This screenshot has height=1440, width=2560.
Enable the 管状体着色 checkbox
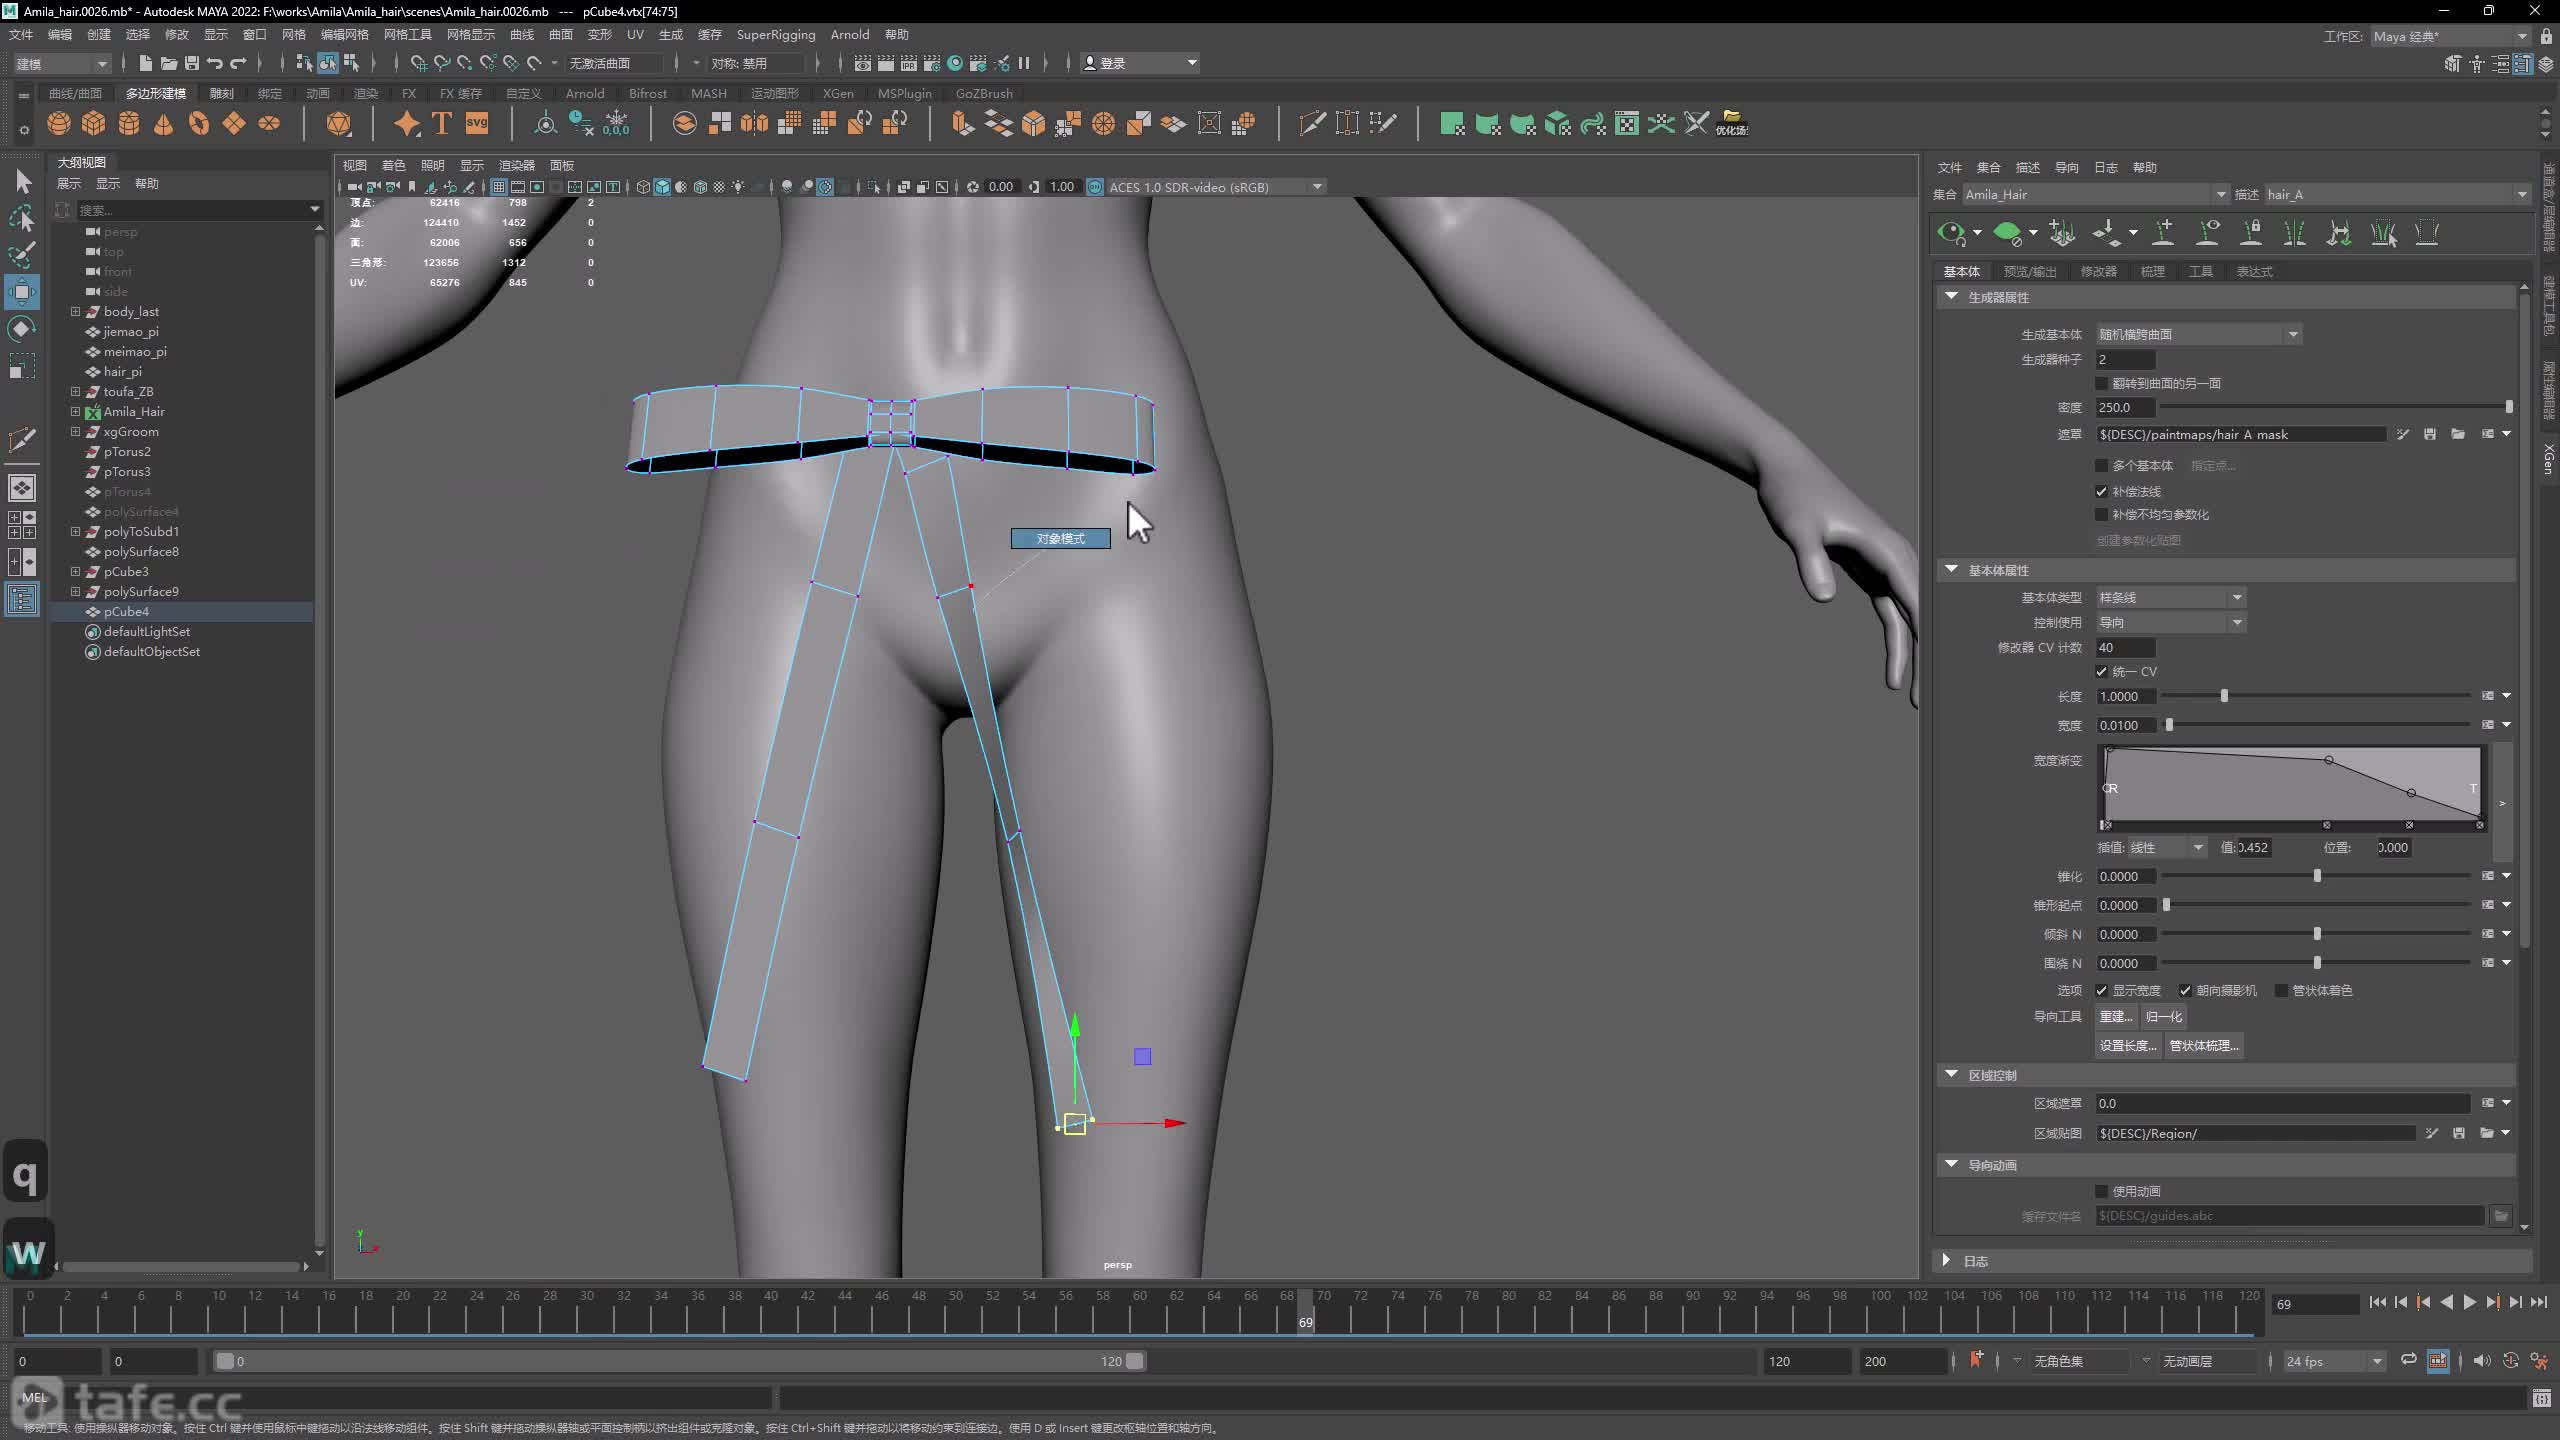coord(2281,991)
